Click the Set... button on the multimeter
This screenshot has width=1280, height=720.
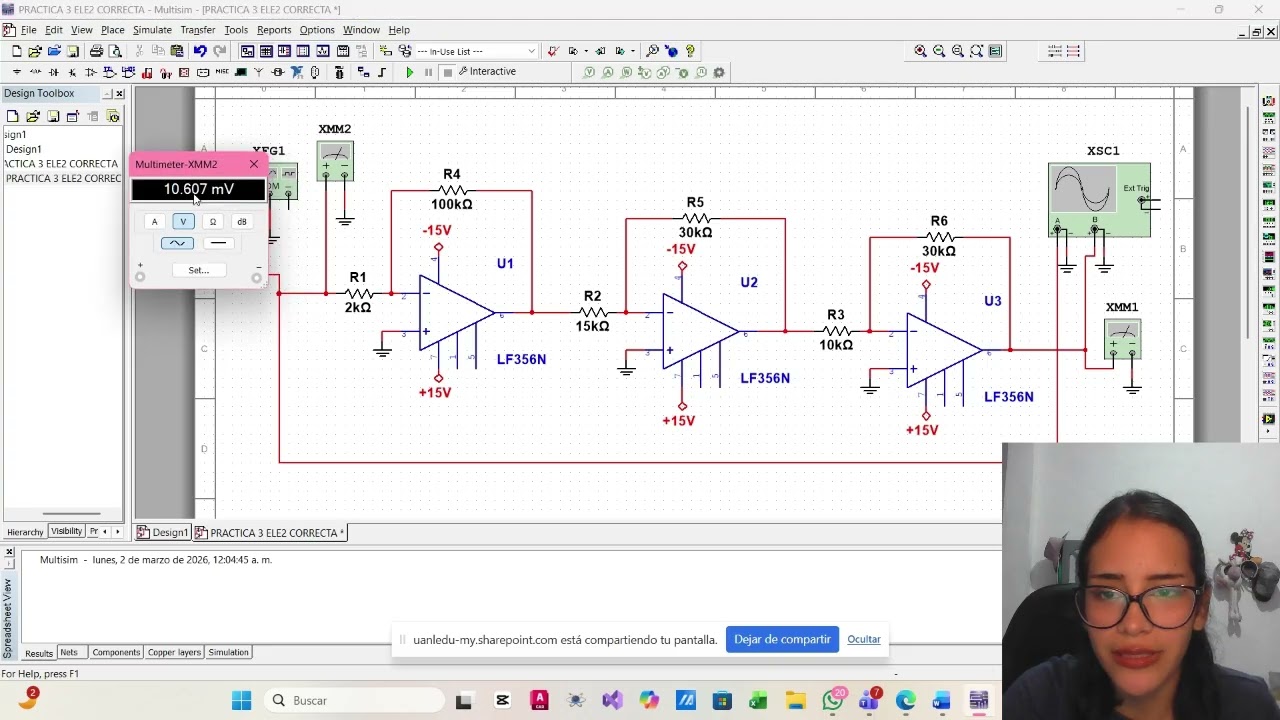[x=198, y=270]
